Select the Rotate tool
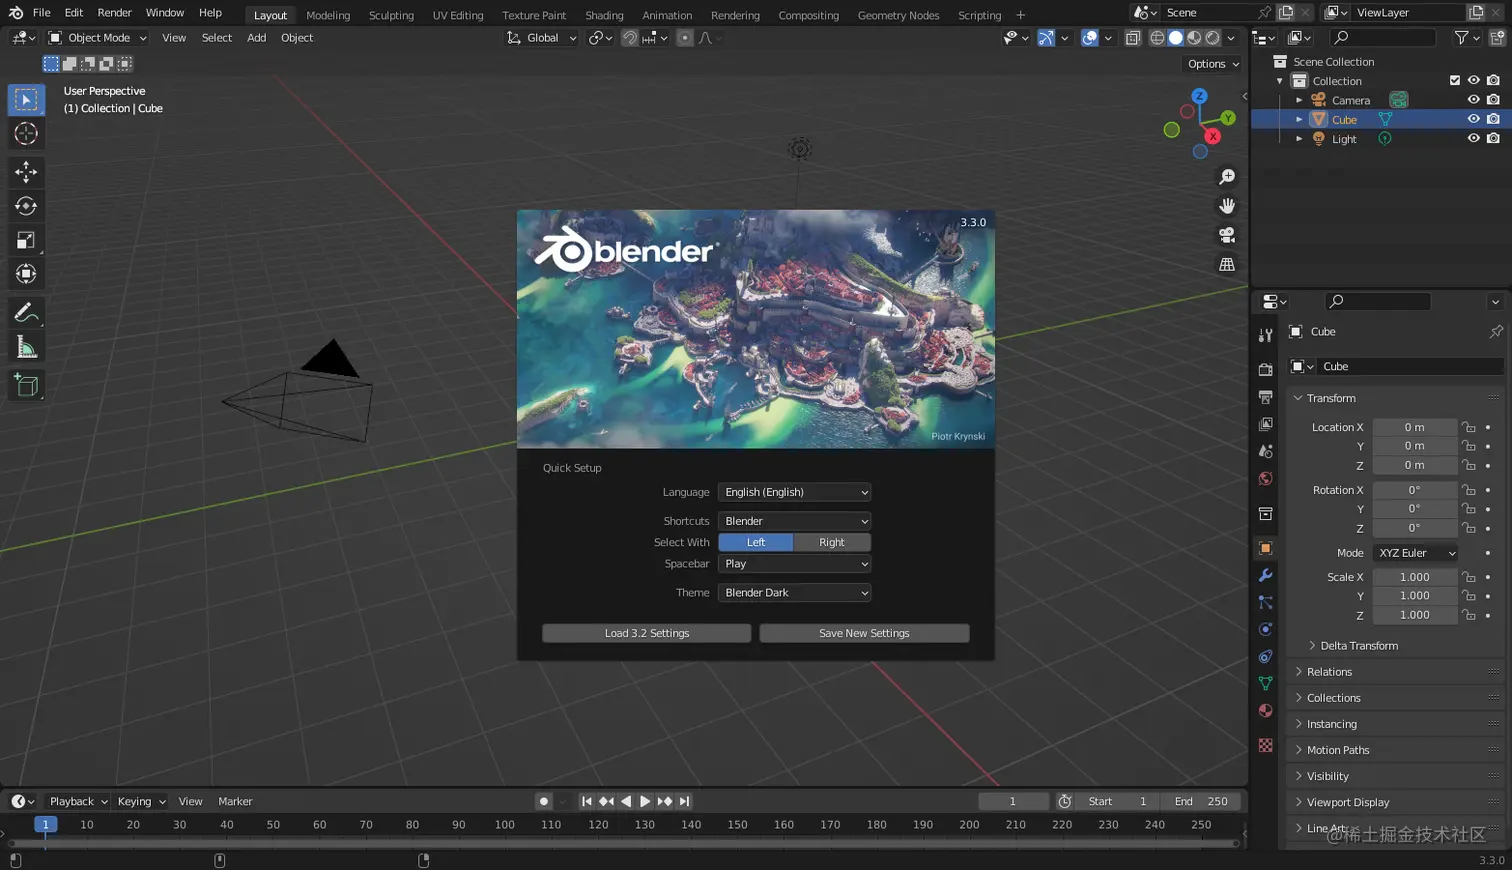Viewport: 1512px width, 870px height. (26, 206)
